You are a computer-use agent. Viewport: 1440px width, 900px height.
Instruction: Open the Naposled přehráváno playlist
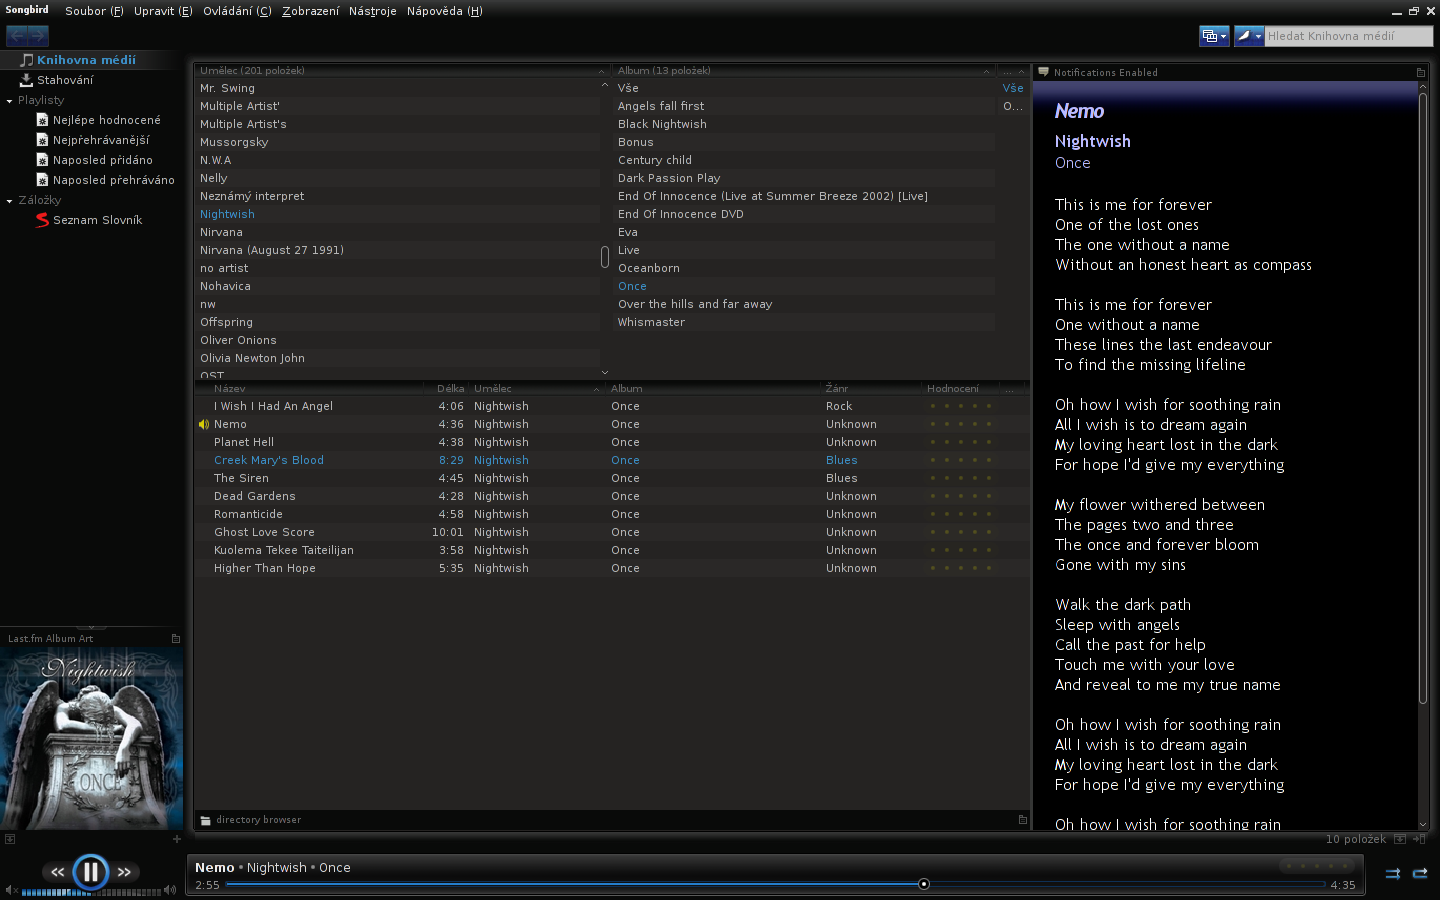pos(113,180)
